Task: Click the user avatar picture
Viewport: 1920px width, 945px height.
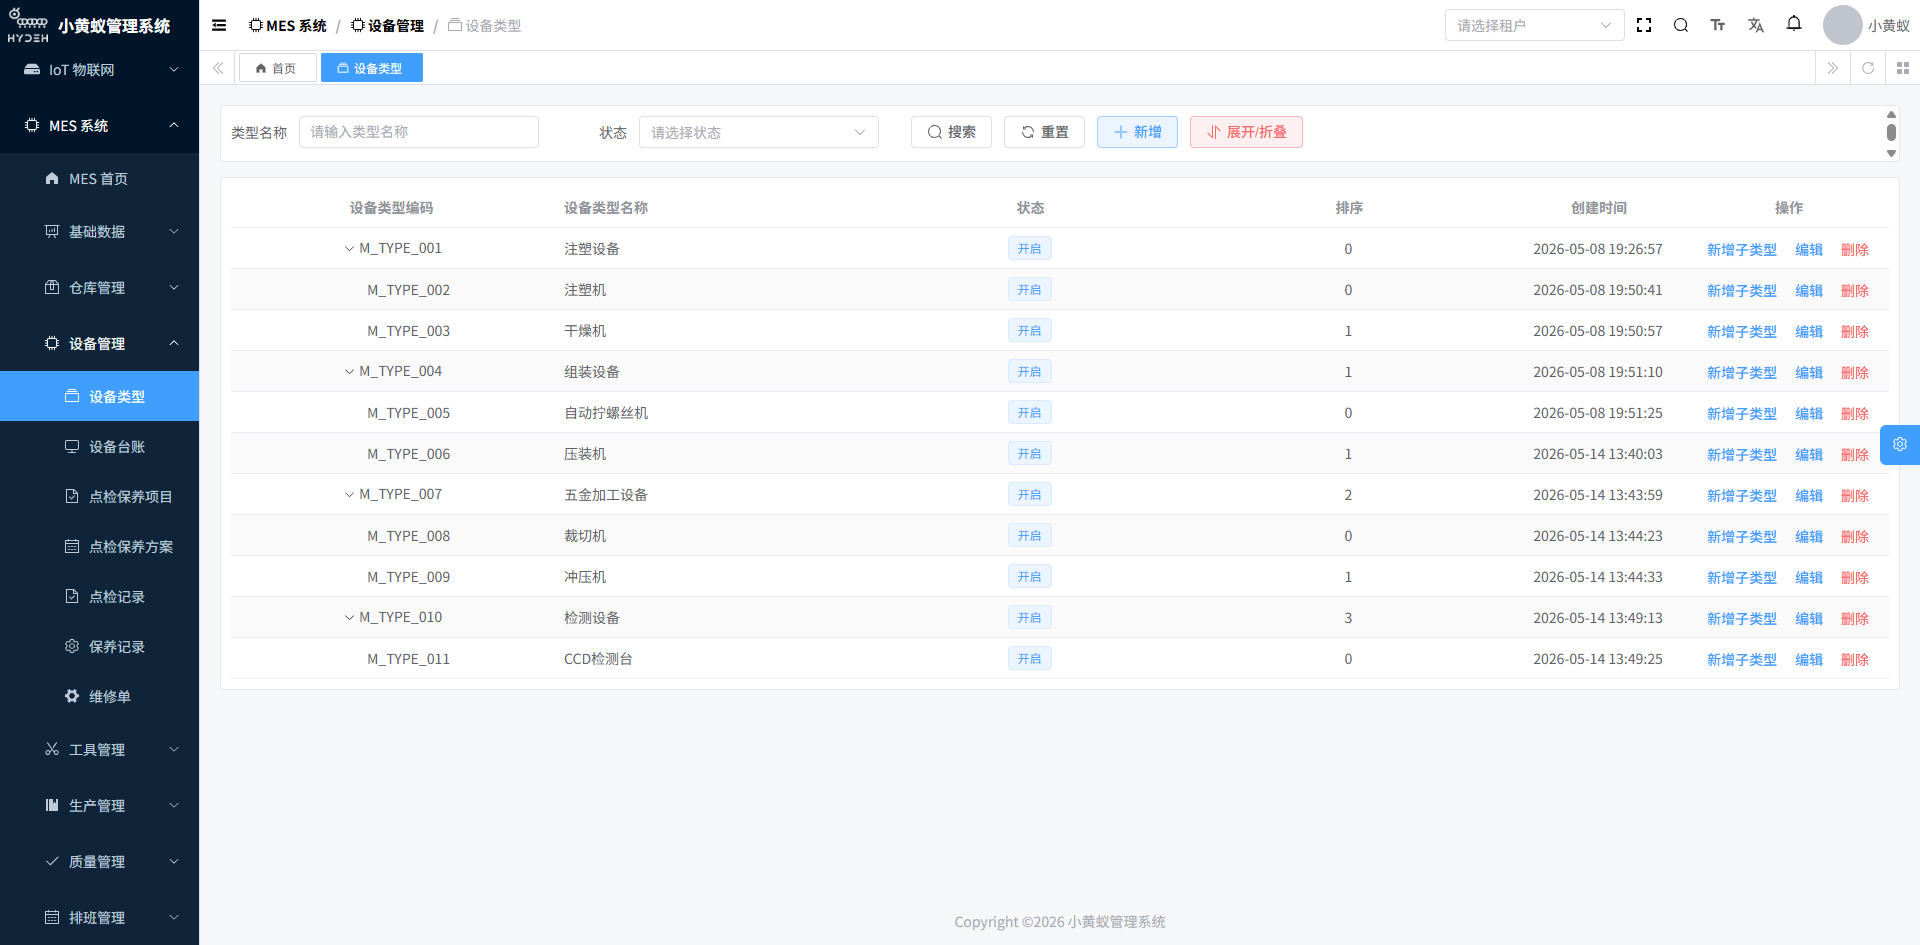Action: pyautogui.click(x=1842, y=25)
